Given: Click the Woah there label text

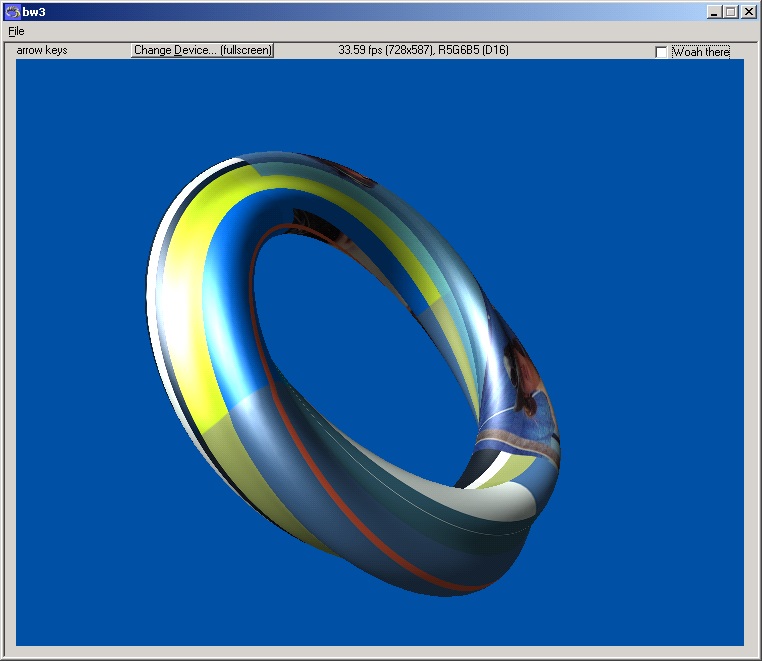Looking at the screenshot, I should point(700,52).
